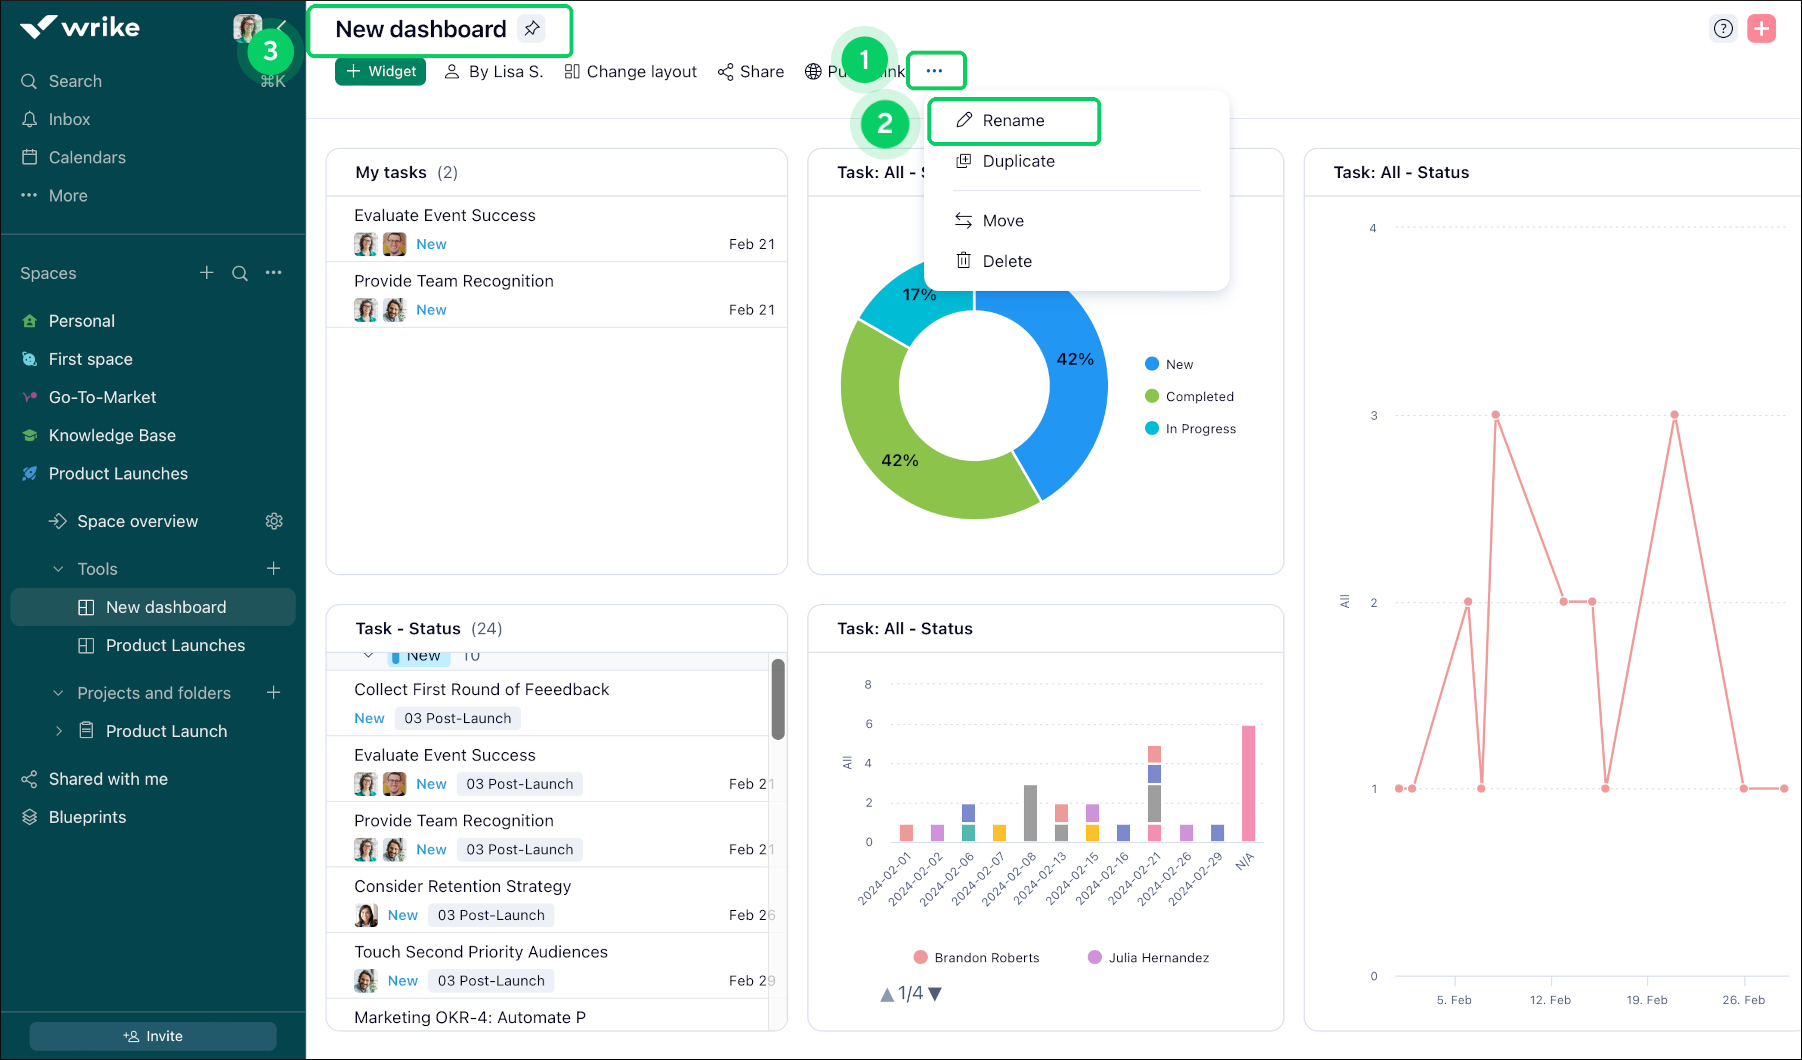Click the green Widget button

pyautogui.click(x=381, y=72)
